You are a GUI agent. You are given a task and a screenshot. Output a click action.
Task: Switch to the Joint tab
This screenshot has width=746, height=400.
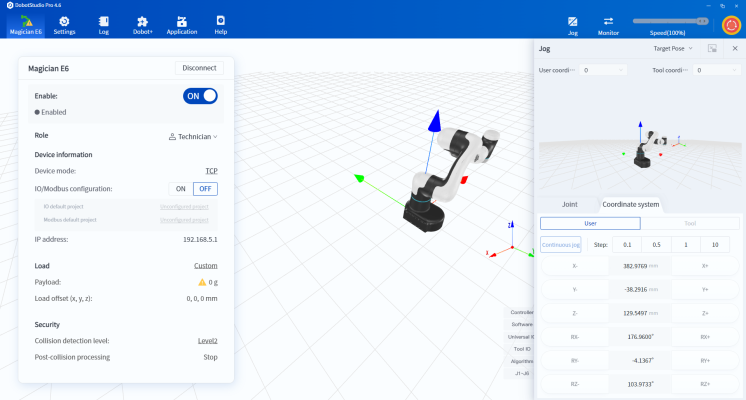point(569,204)
